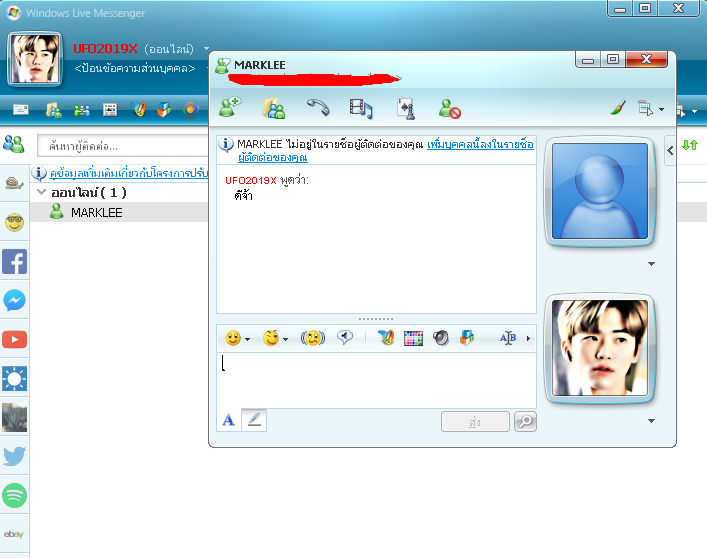707x558 pixels.
Task: Open Facebook from the sidebar
Action: [x=14, y=261]
